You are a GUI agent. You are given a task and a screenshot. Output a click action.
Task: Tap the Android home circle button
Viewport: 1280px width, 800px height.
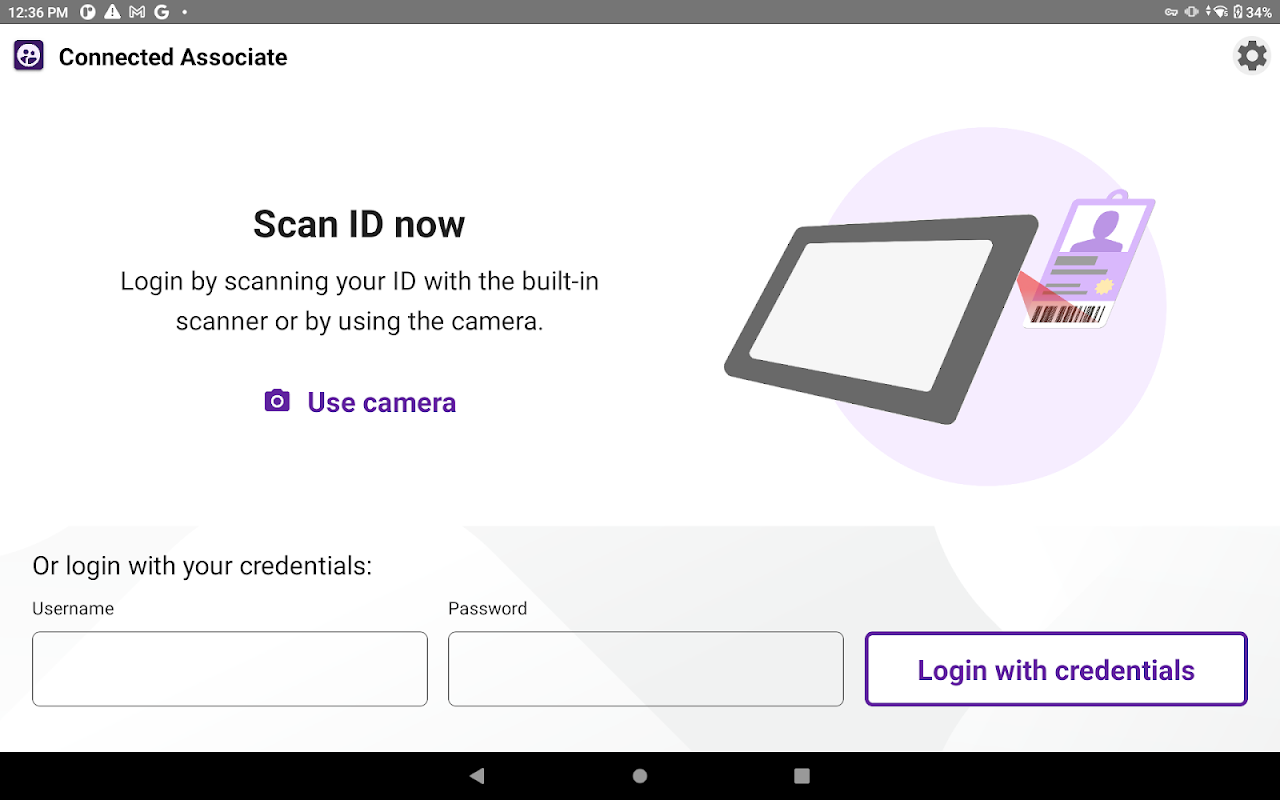640,776
